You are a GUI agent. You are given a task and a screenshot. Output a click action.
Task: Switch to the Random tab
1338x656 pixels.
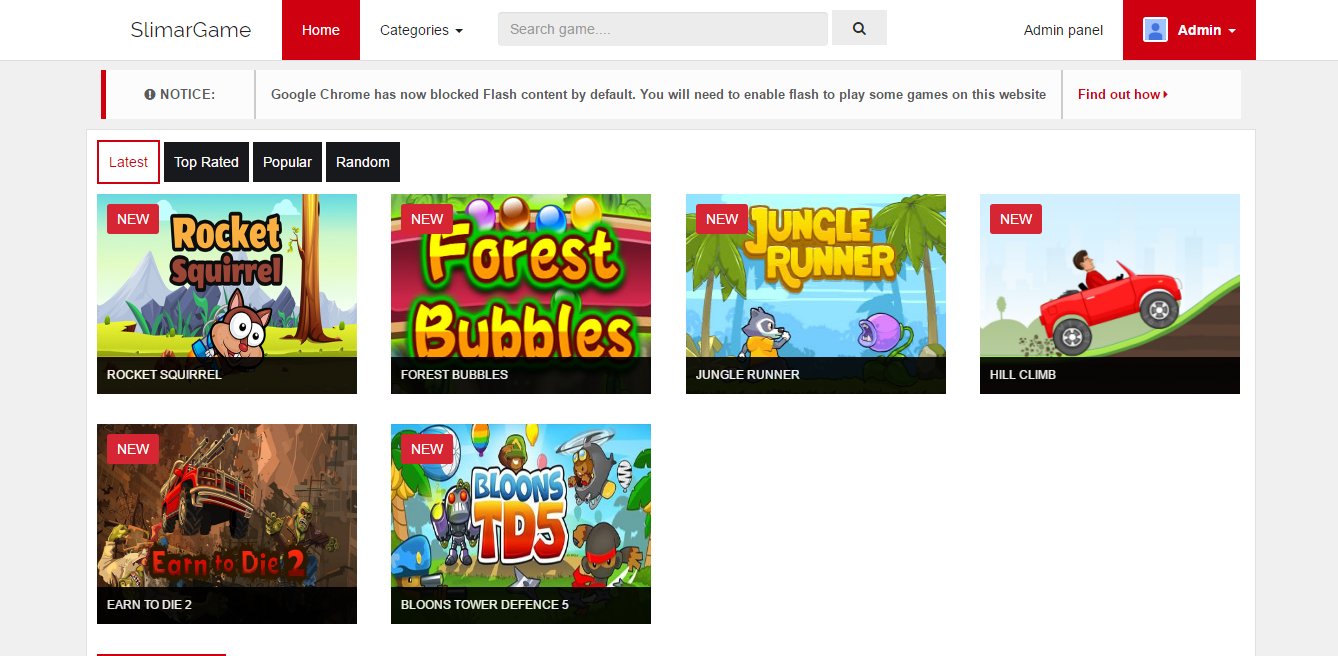[x=363, y=162]
